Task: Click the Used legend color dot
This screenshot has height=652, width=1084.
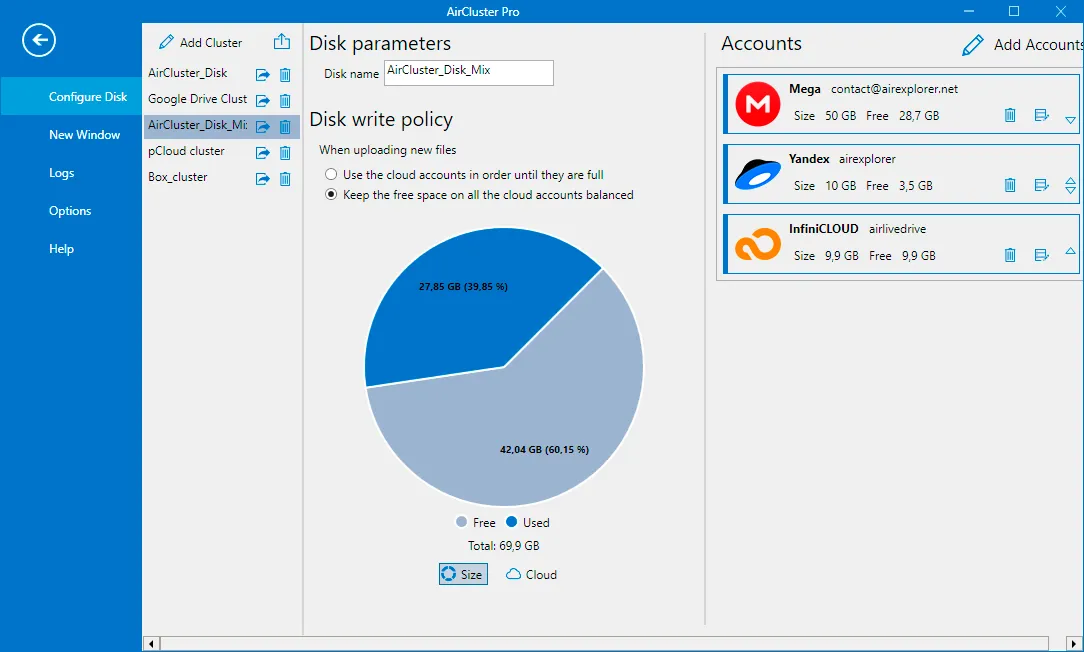Action: [x=512, y=521]
